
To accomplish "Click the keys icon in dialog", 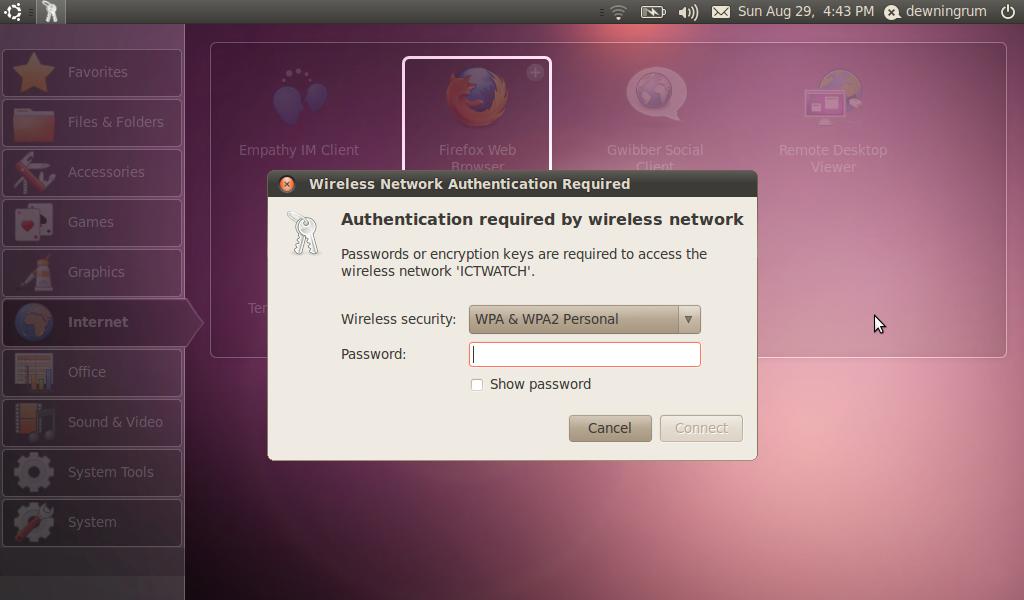I will tap(304, 233).
